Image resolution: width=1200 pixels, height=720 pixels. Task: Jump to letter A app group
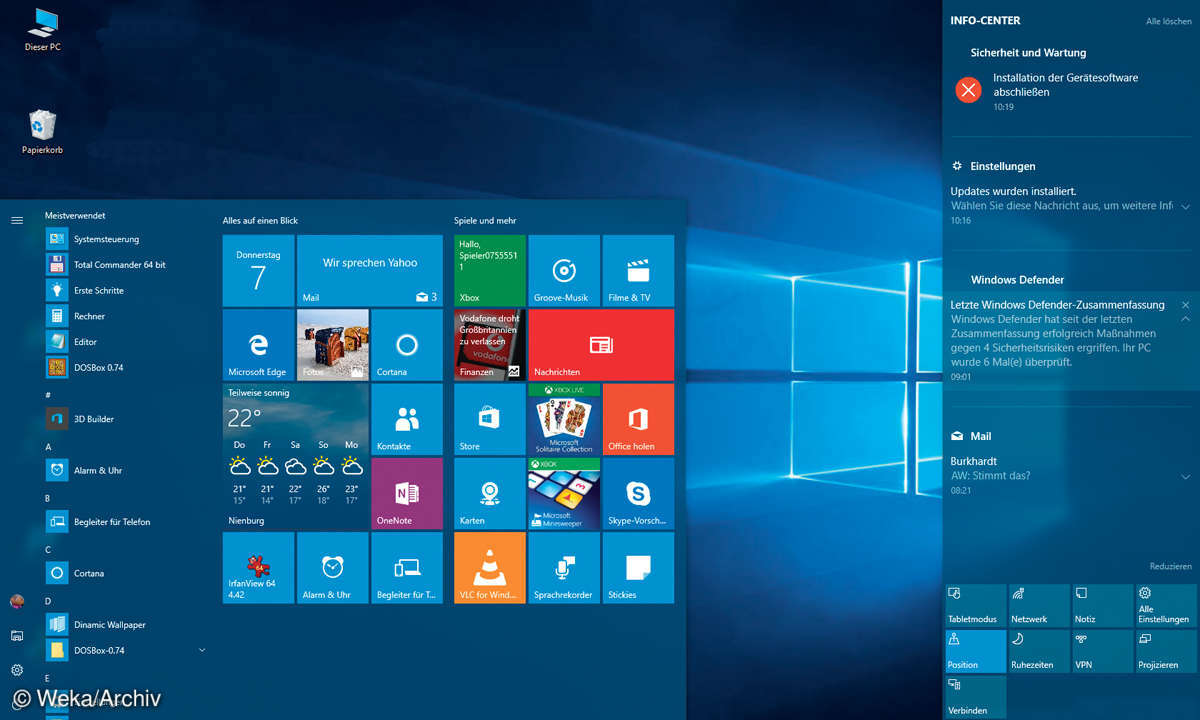click(x=48, y=447)
